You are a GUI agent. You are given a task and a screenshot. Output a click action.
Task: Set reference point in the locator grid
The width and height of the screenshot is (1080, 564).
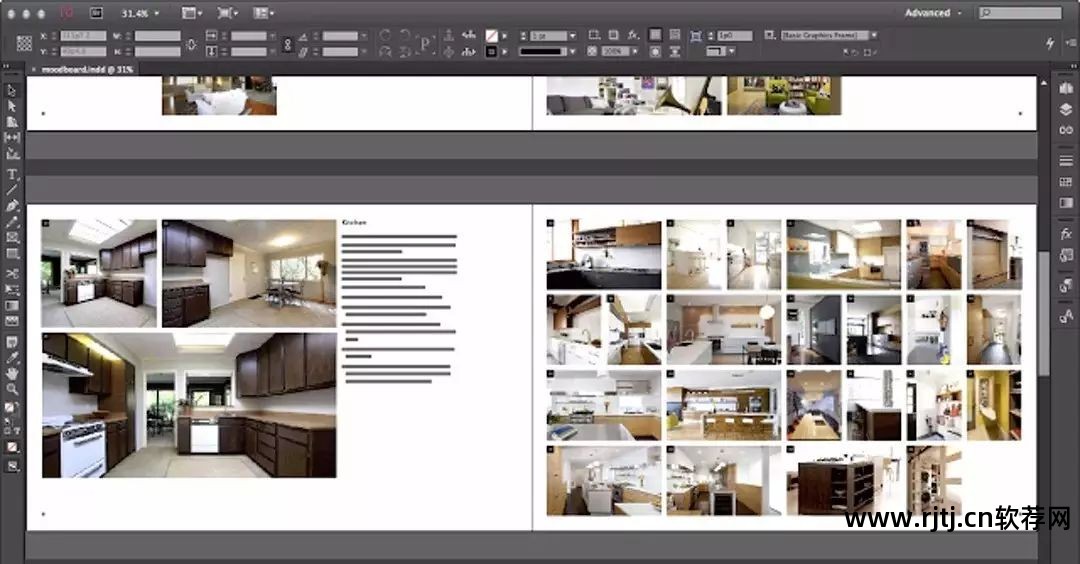pyautogui.click(x=24, y=43)
